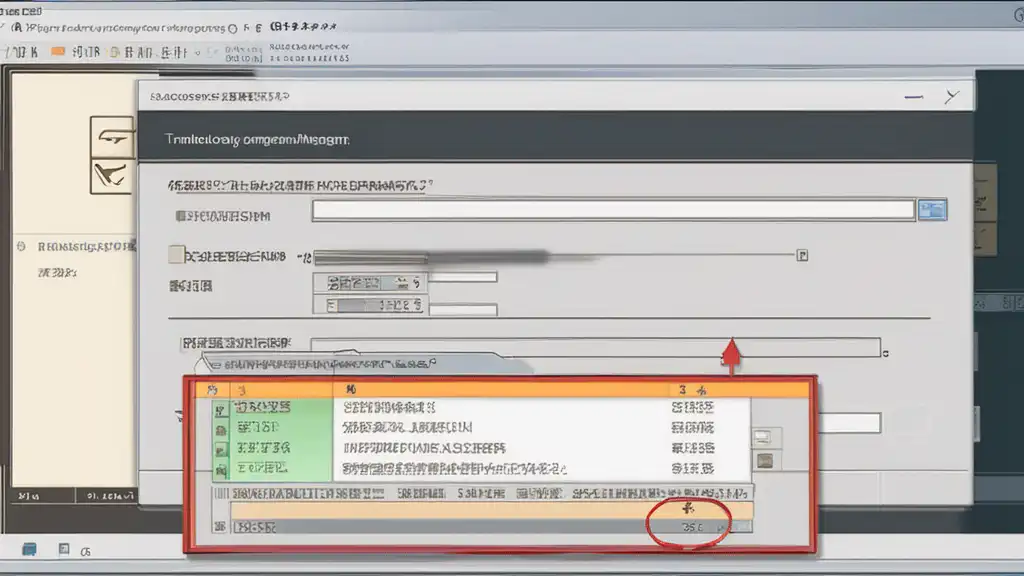Close the dialog with the X button
Image resolution: width=1024 pixels, height=576 pixels.
(x=951, y=97)
